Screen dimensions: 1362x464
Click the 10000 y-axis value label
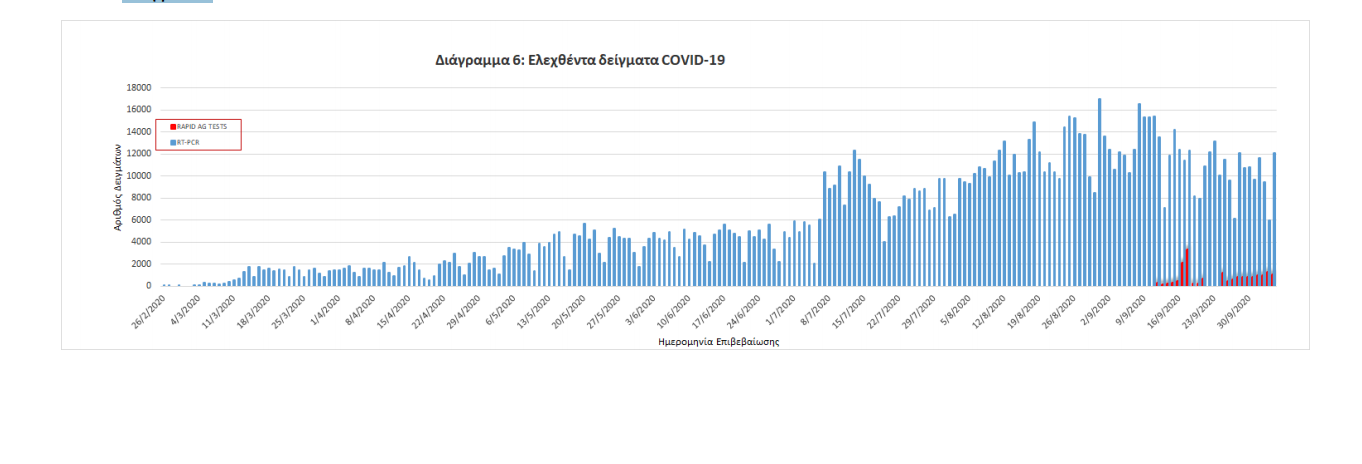click(138, 176)
